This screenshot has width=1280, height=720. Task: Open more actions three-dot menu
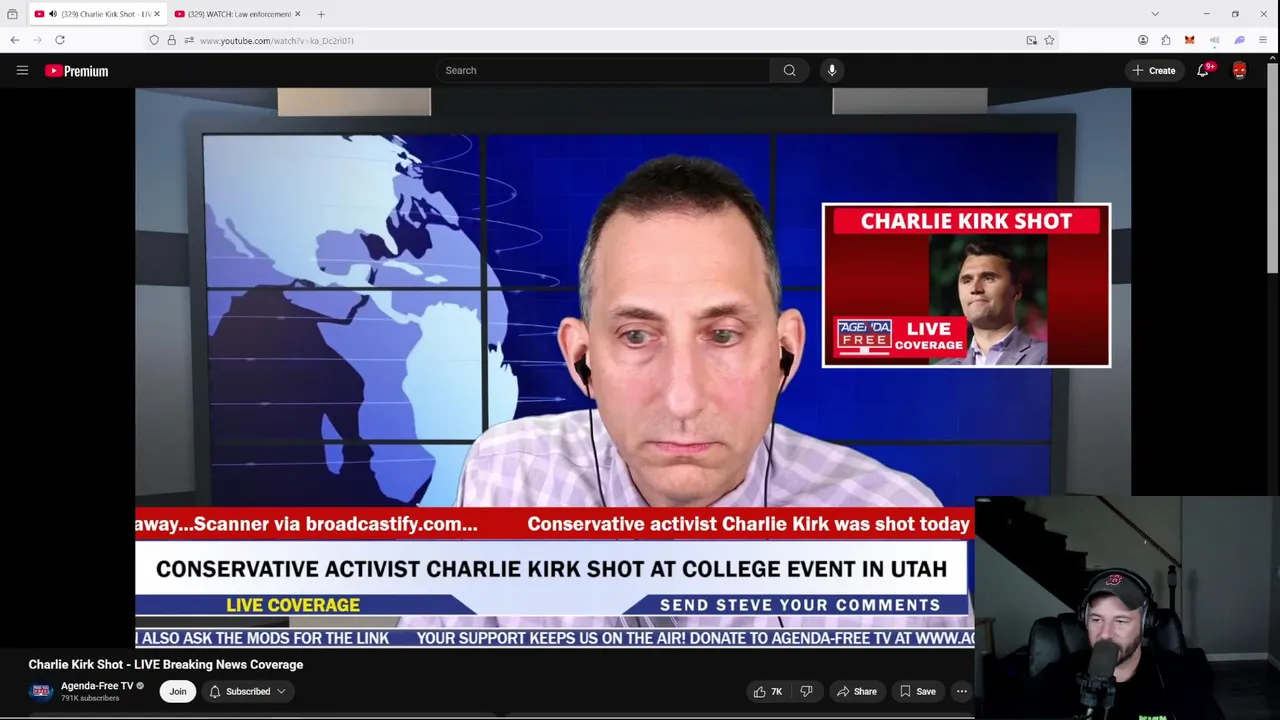(961, 691)
